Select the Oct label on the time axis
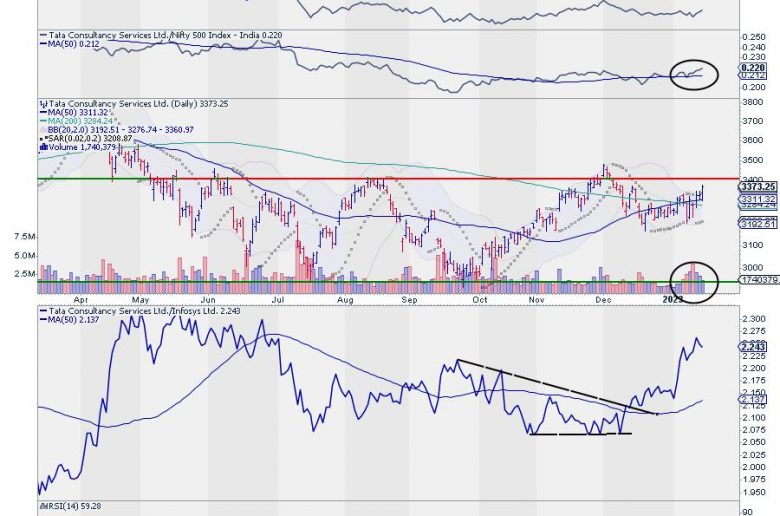Viewport: 780px width, 516px height. point(480,300)
